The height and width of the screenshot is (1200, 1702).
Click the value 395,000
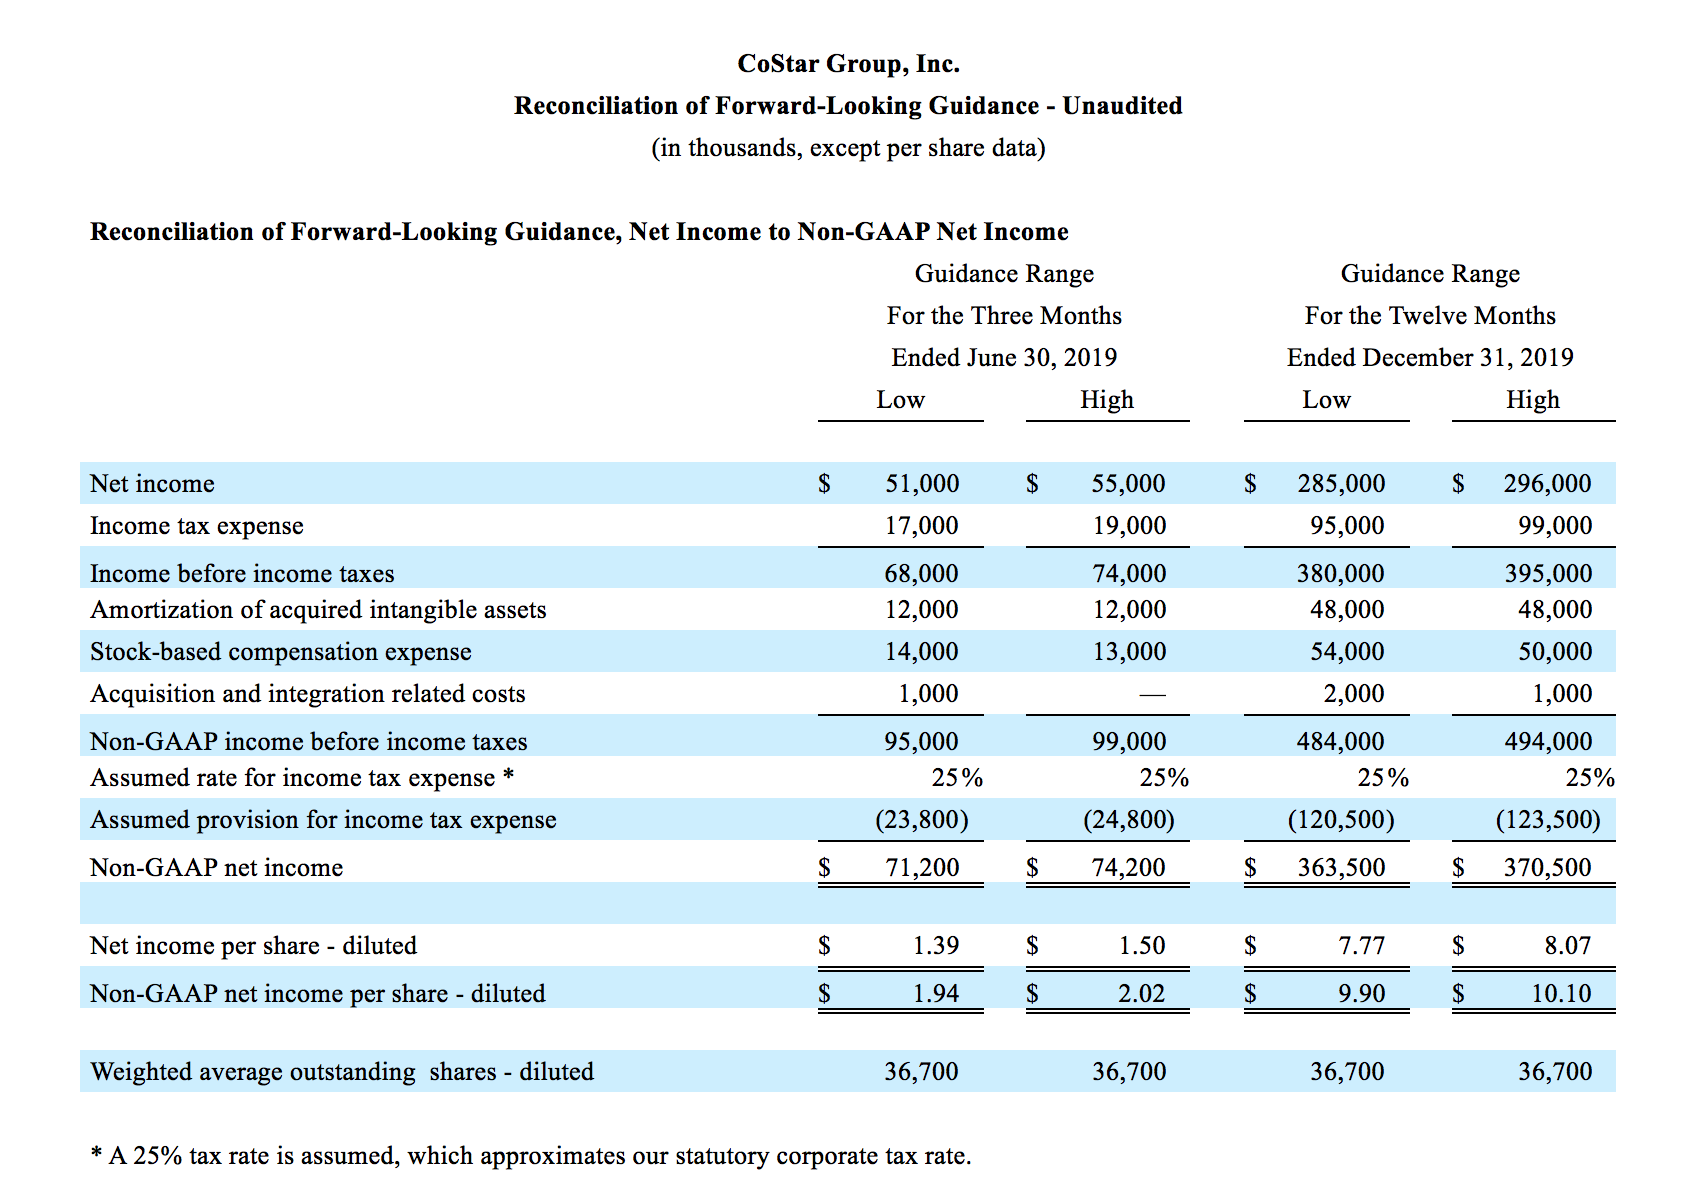(x=1549, y=574)
